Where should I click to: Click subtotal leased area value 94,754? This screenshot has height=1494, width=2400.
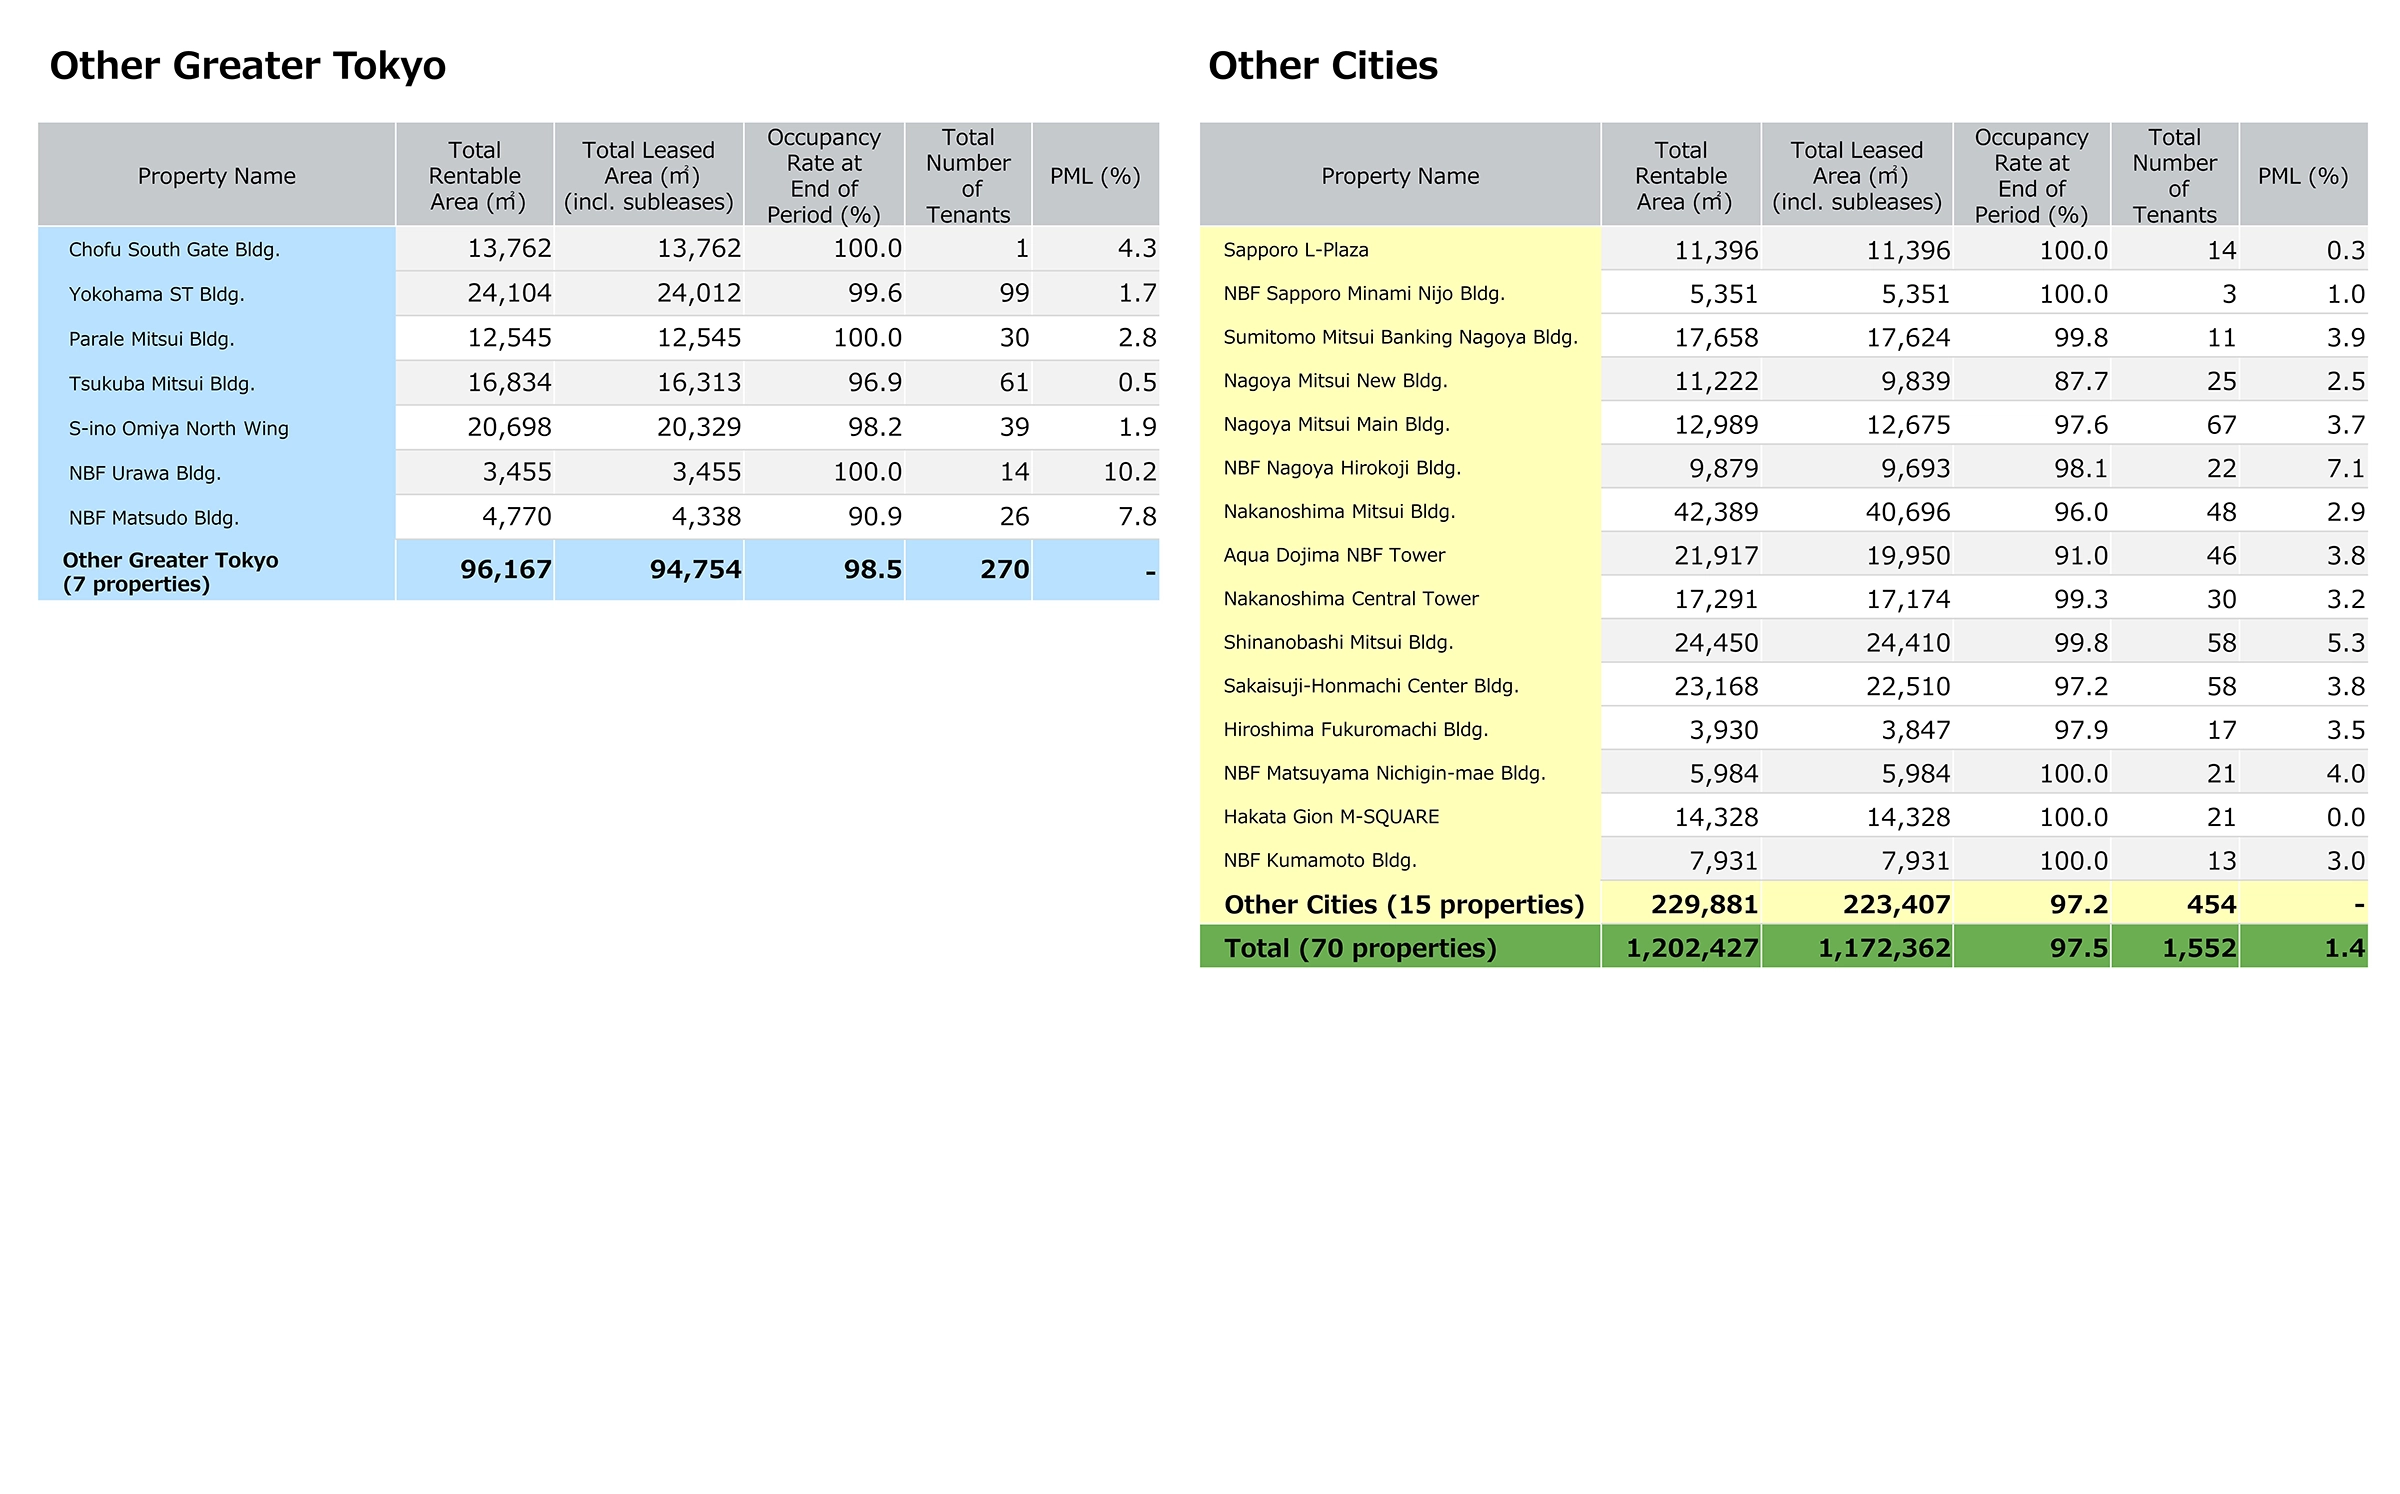696,570
